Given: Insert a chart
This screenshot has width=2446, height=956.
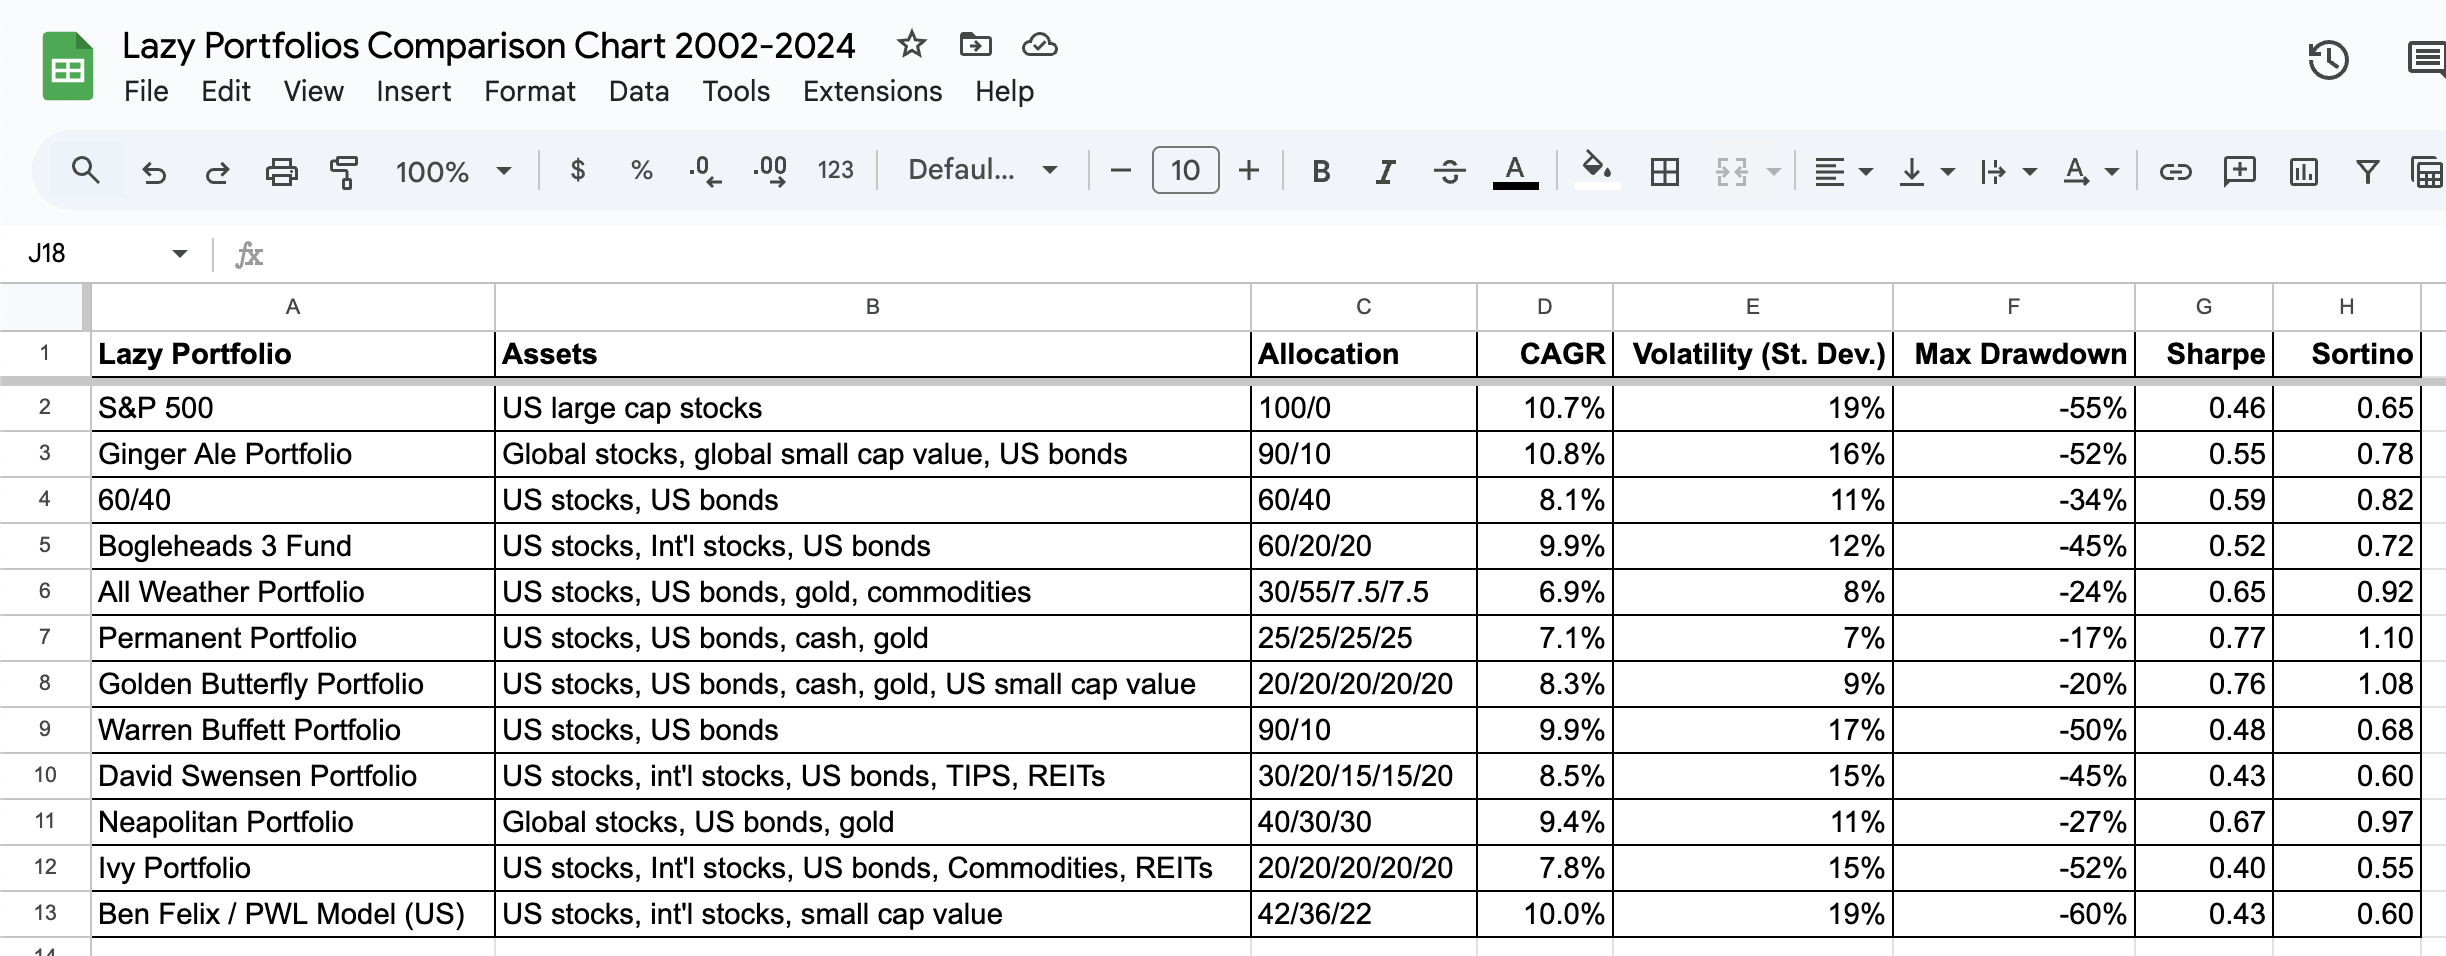Looking at the screenshot, I should click(x=2303, y=172).
